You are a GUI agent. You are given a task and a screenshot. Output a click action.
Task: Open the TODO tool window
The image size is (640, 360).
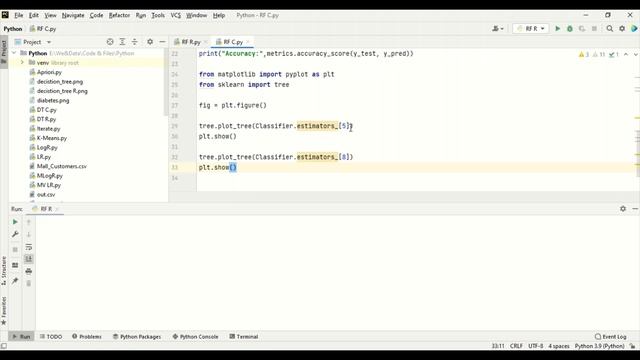[x=51, y=336]
